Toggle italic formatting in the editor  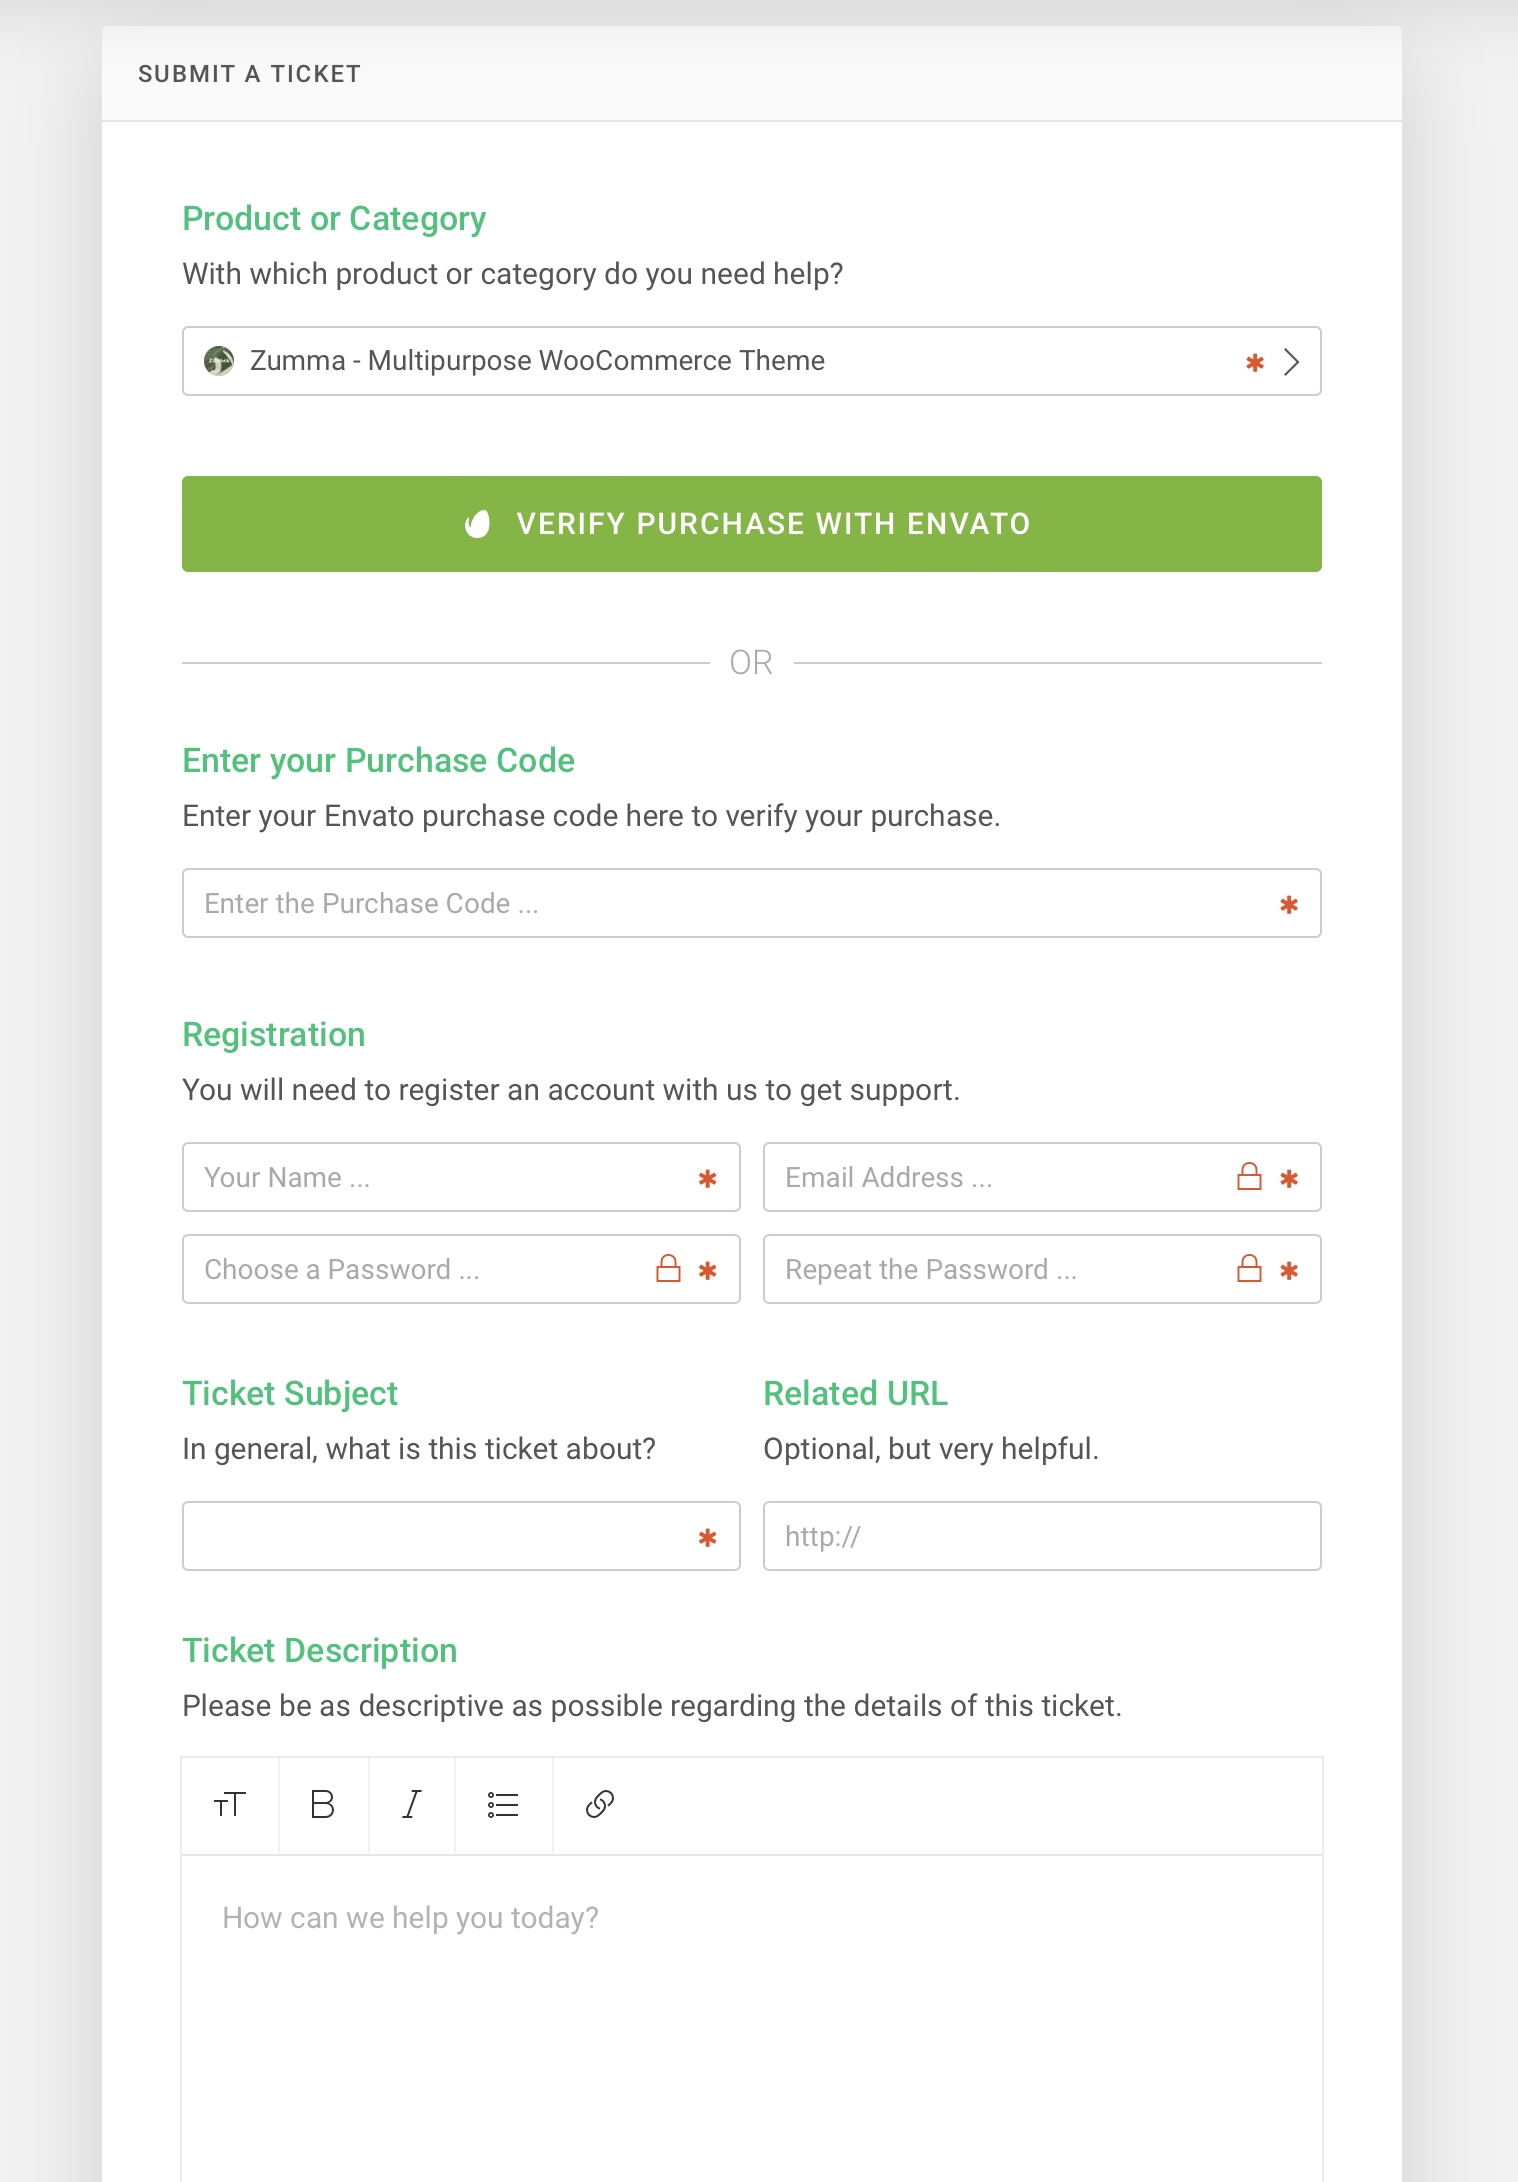411,1805
